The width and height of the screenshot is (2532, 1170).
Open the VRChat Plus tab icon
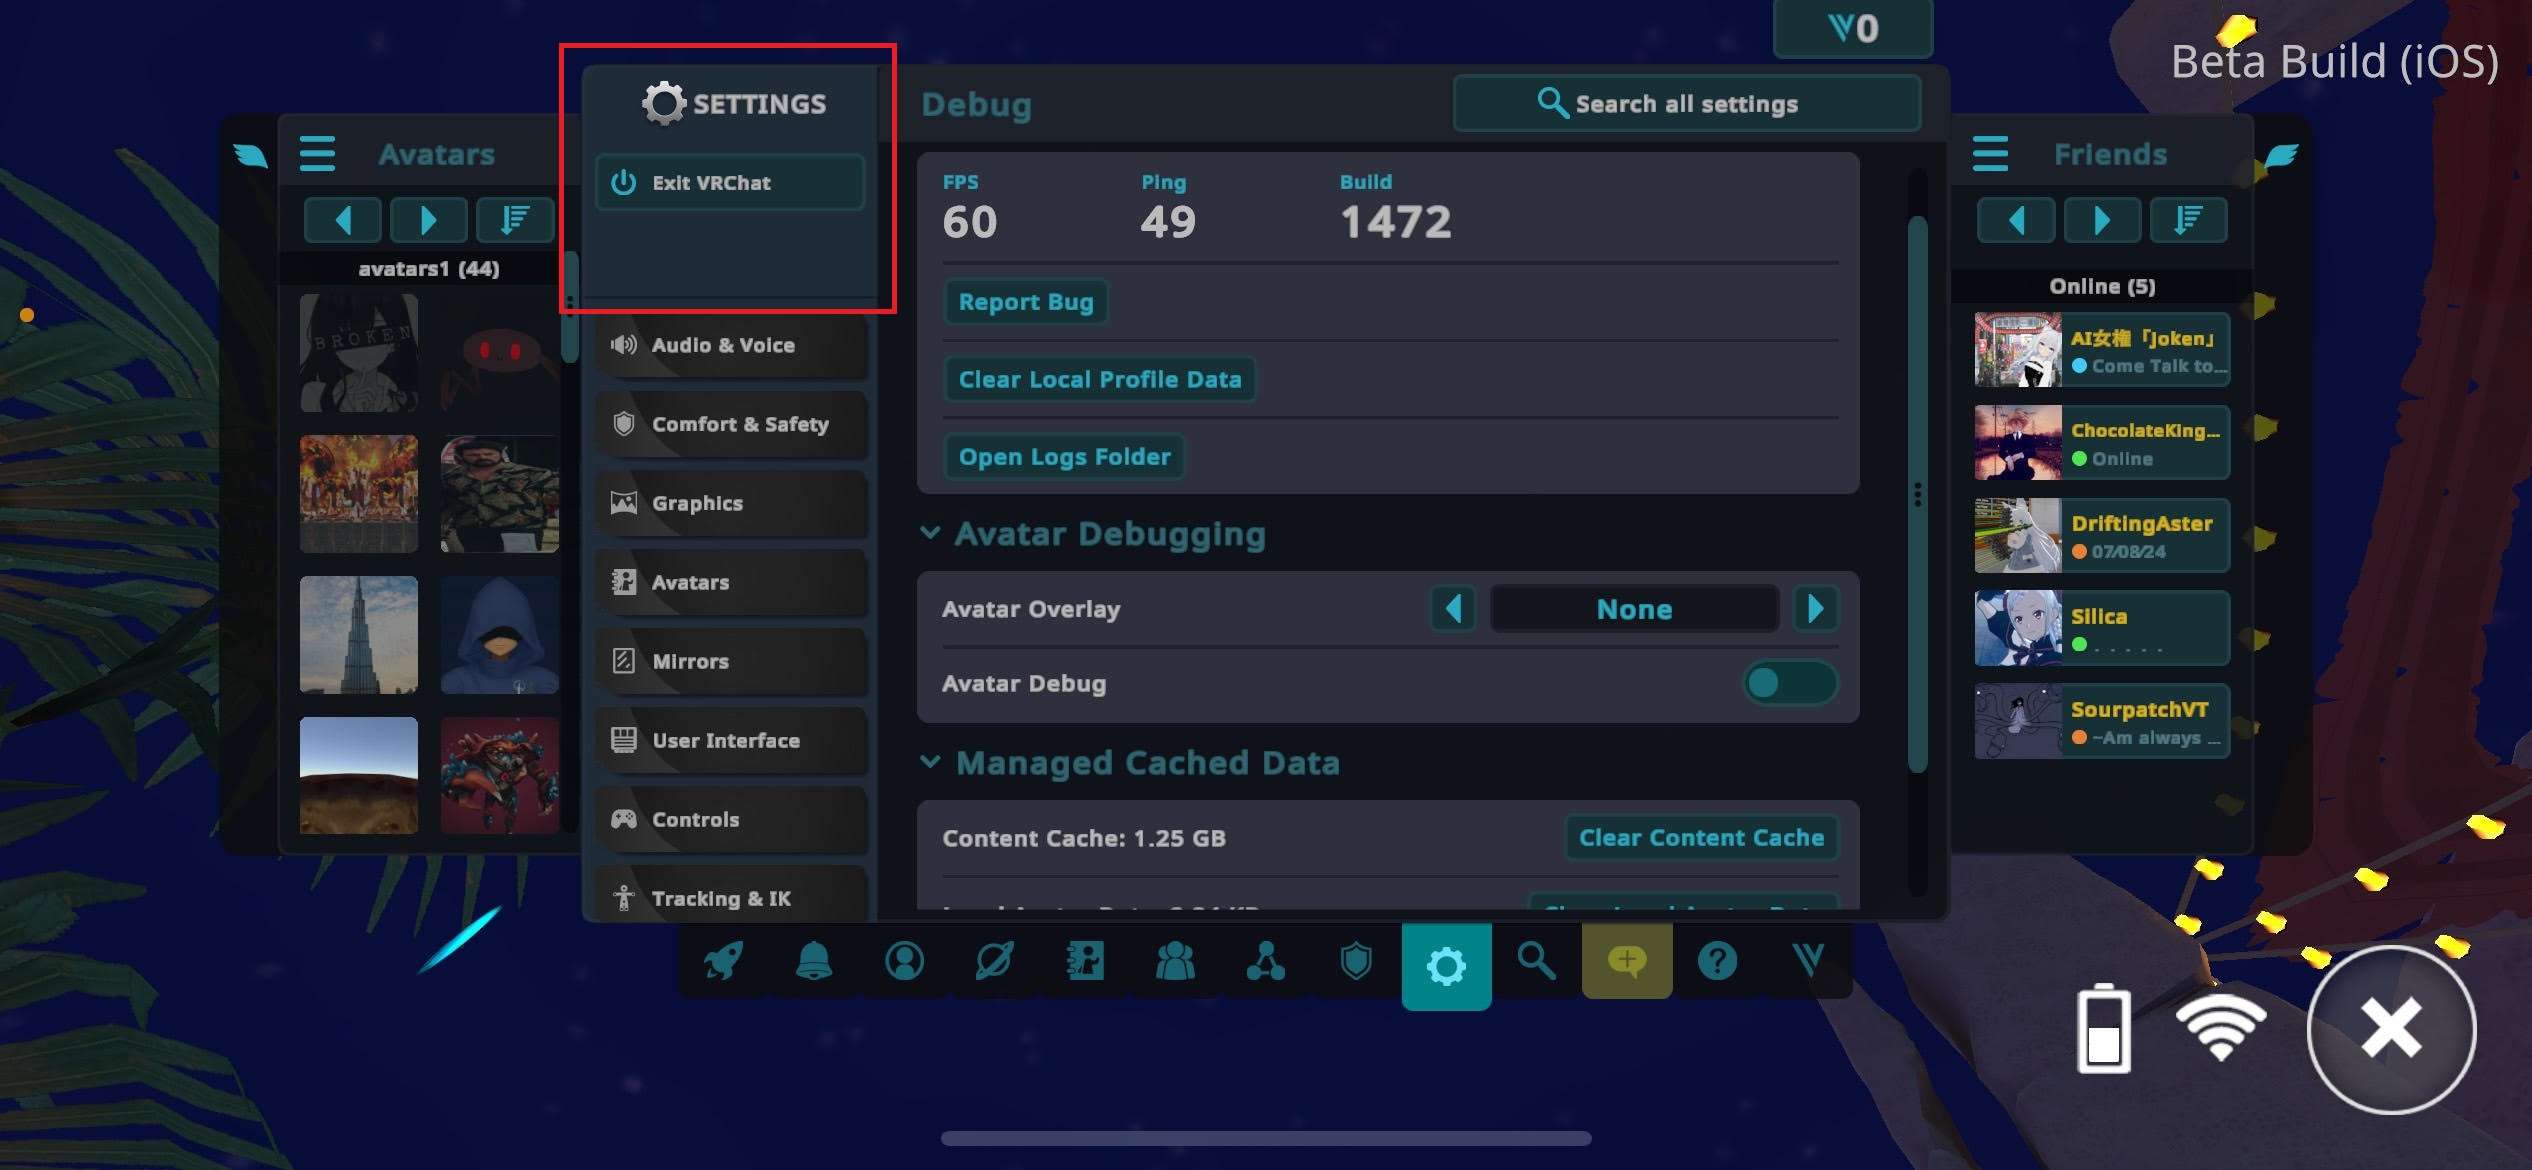pos(1808,962)
